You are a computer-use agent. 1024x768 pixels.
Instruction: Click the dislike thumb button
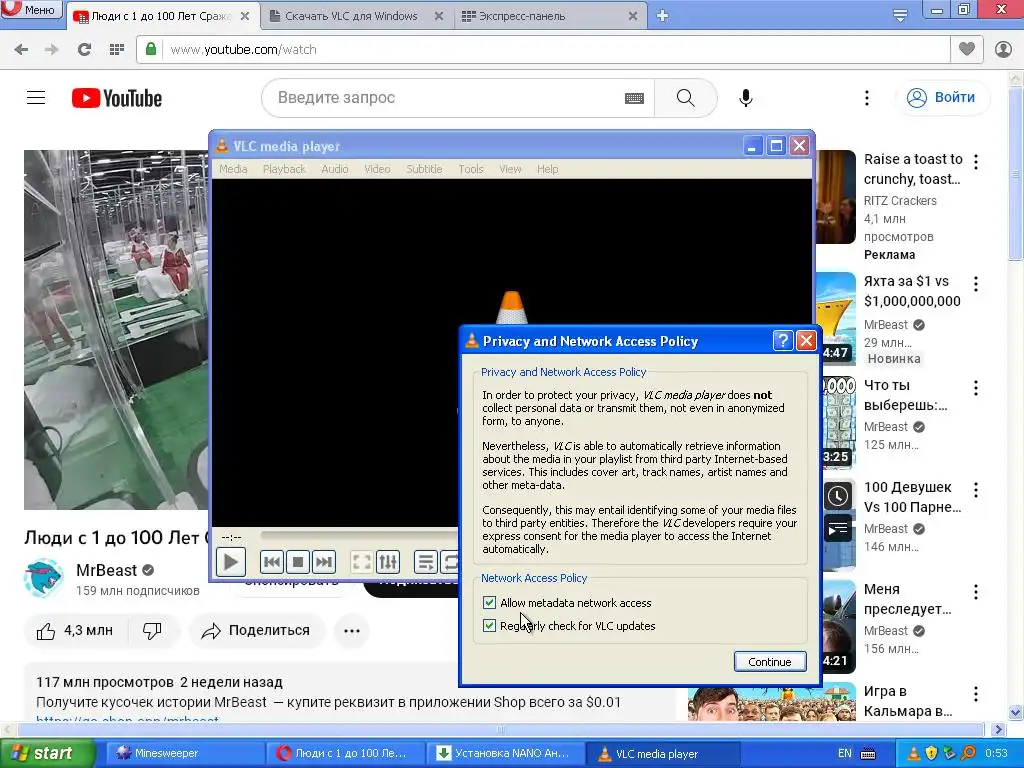152,630
